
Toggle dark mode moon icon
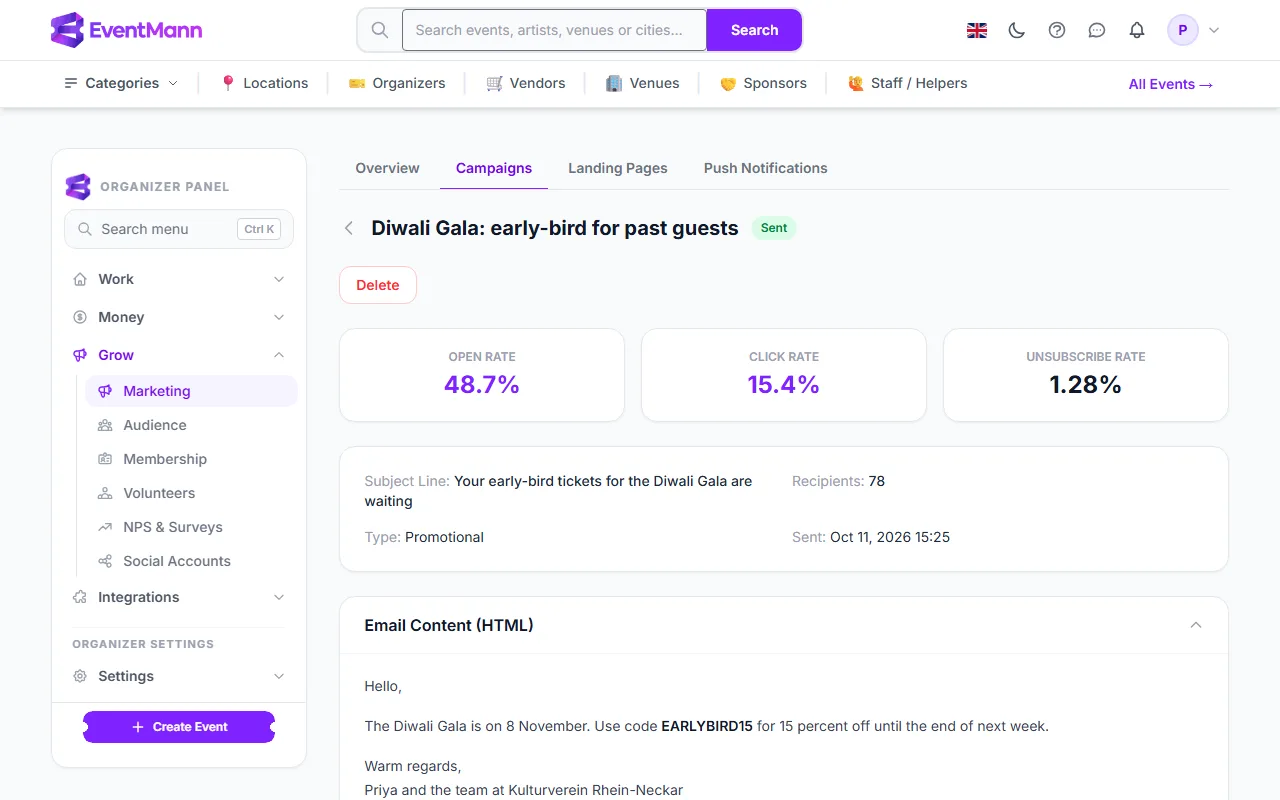[1017, 30]
